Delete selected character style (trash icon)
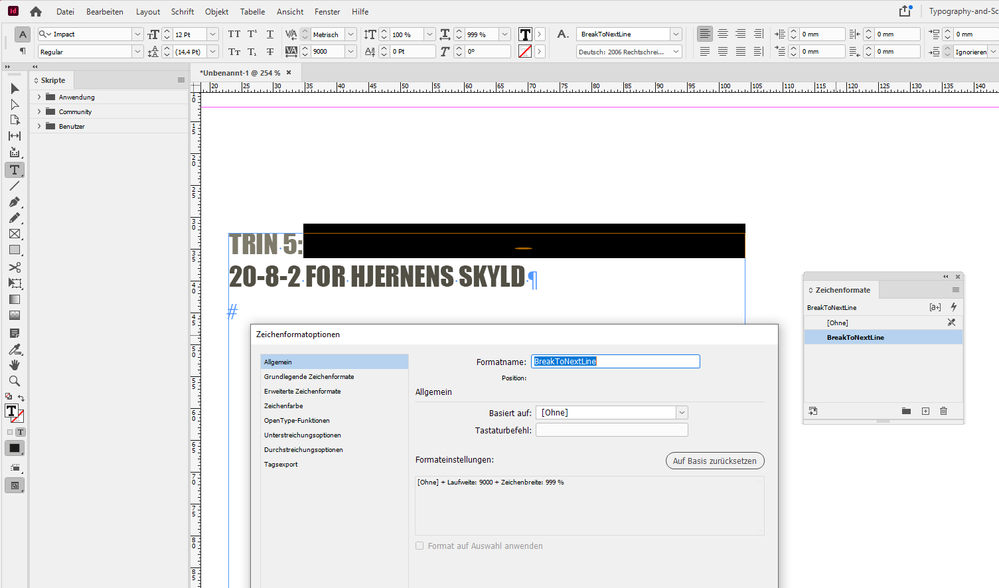Screen dimensions: 999x588 [944, 411]
